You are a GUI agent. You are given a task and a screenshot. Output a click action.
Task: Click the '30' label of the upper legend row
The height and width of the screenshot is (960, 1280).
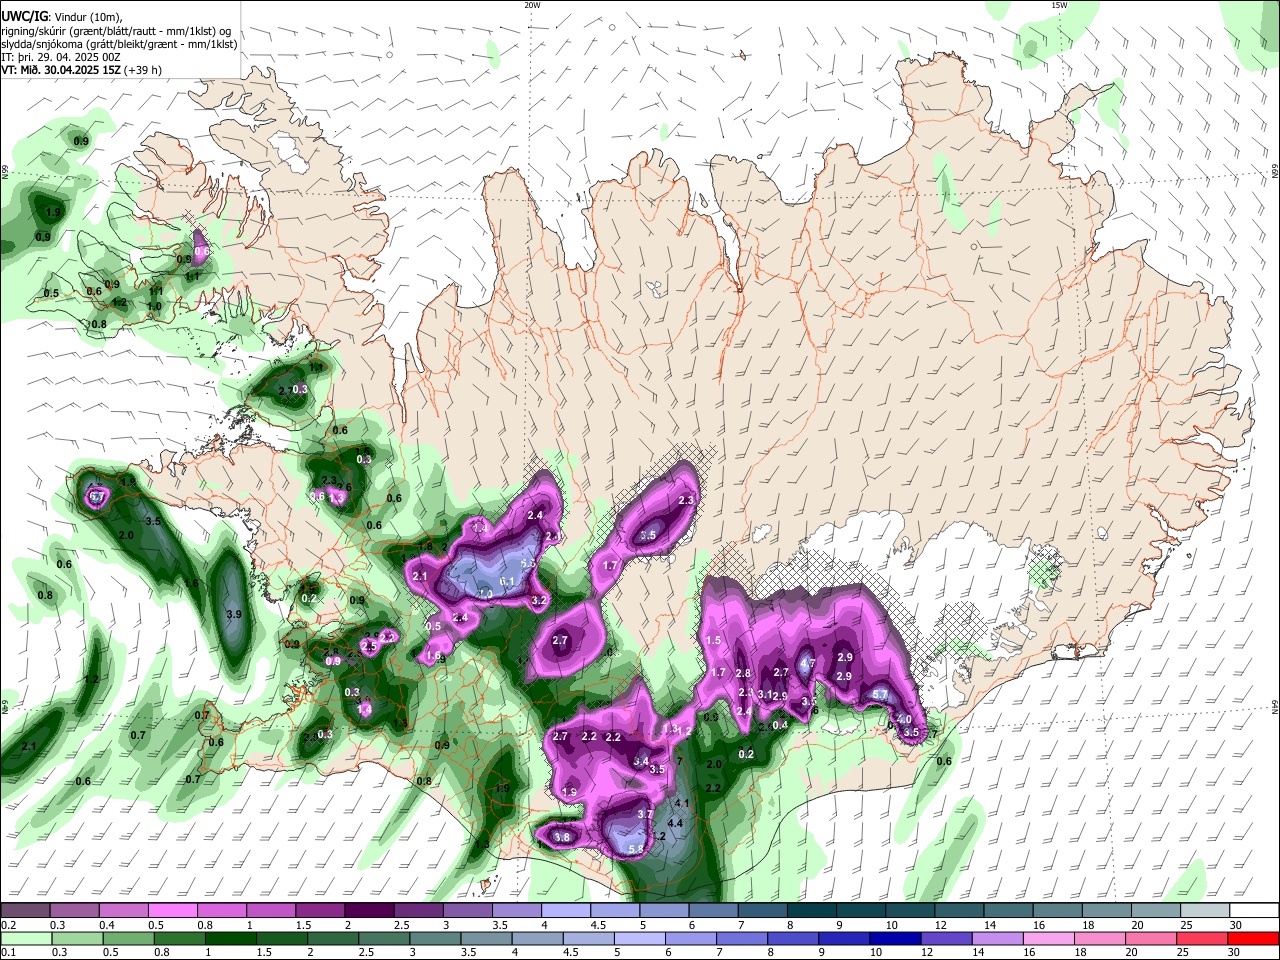[1236, 925]
